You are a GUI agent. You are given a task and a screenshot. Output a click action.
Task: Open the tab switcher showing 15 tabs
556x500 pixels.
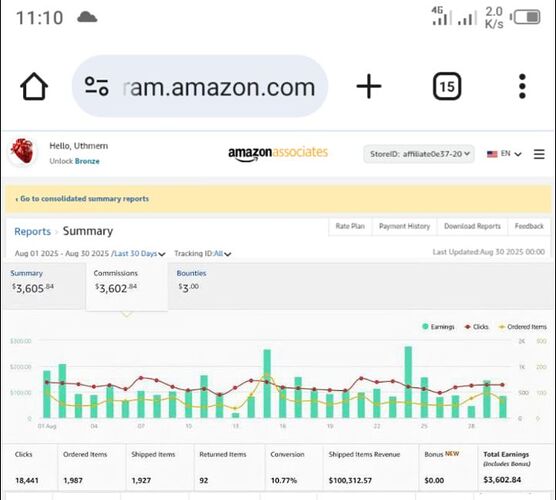click(447, 86)
